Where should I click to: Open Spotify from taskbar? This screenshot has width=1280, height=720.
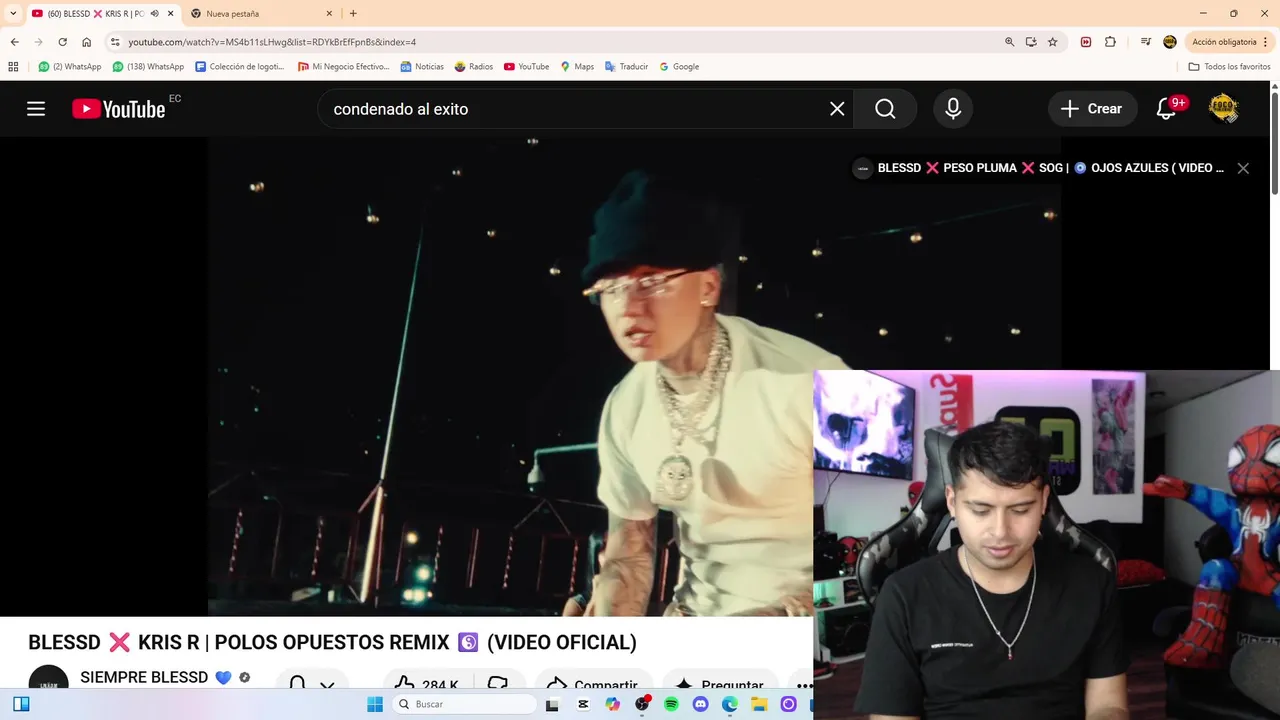coord(671,704)
